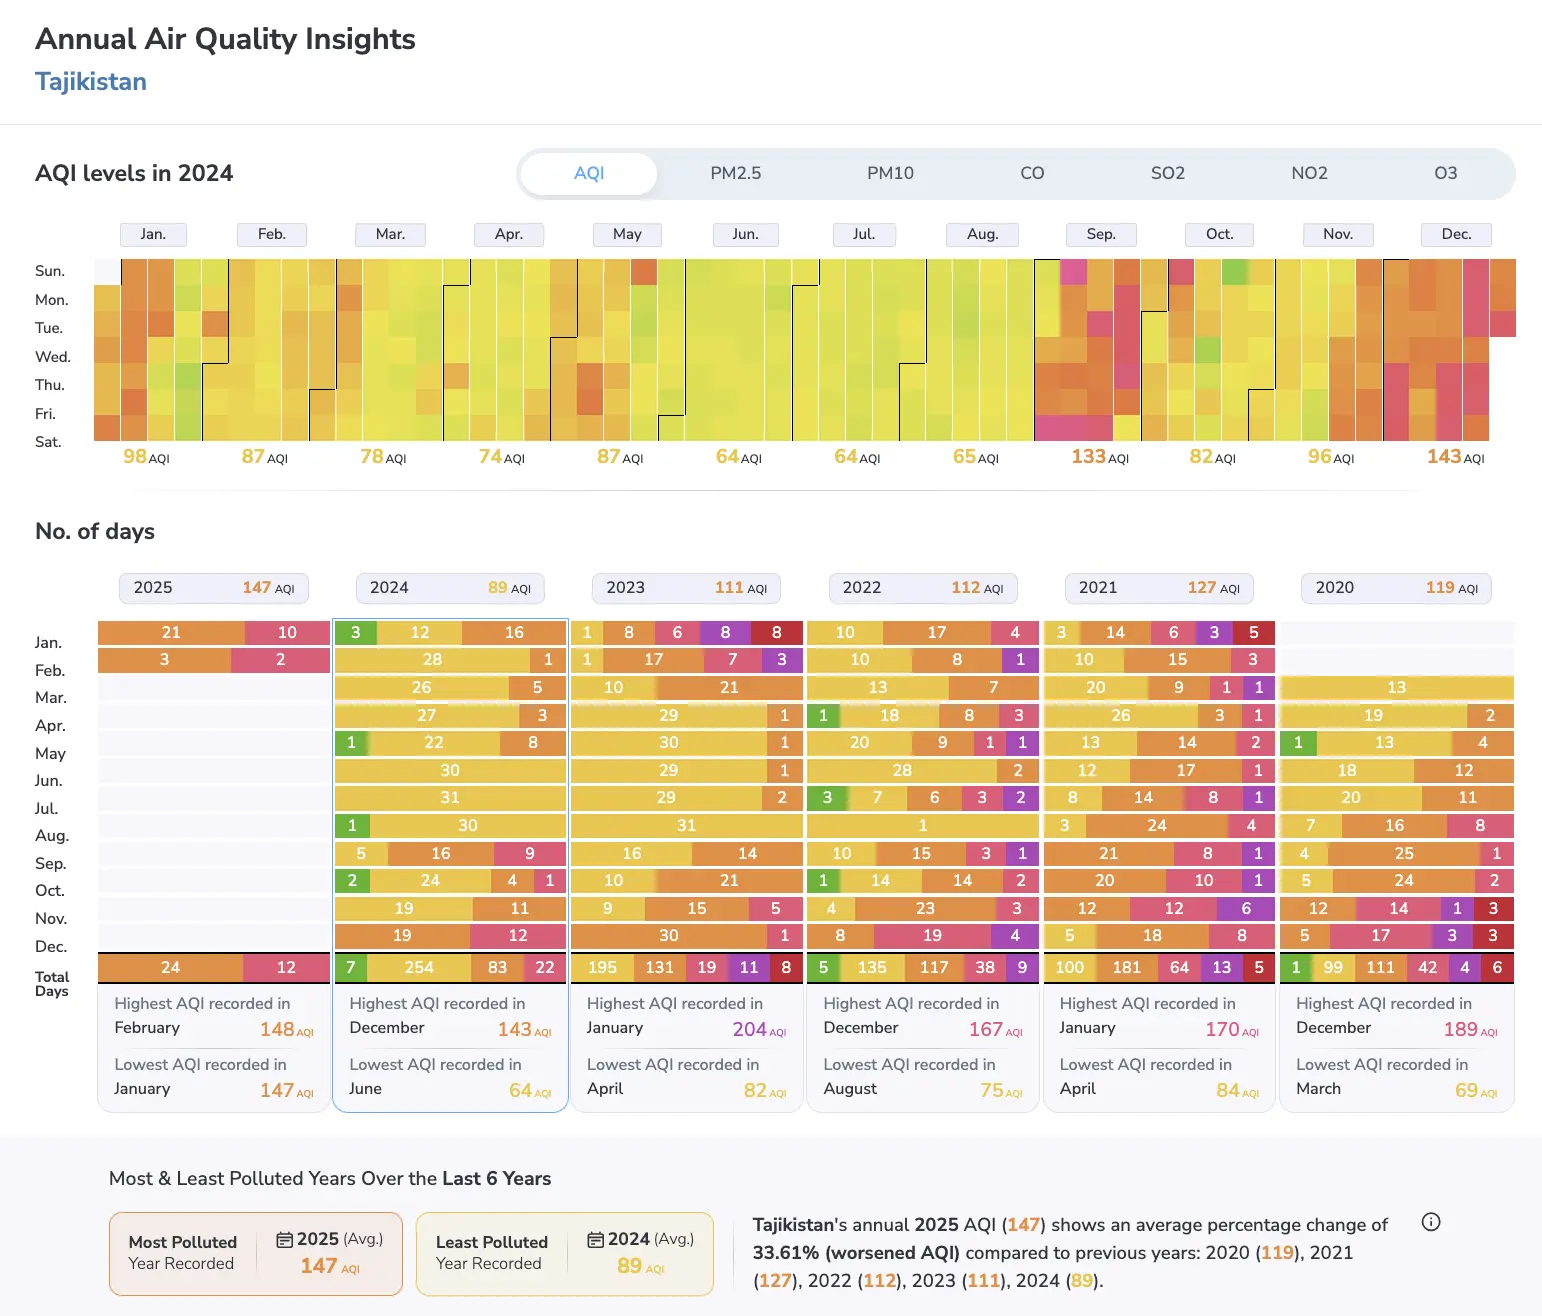Select the active AQI tab
The height and width of the screenshot is (1316, 1542).
coord(589,173)
